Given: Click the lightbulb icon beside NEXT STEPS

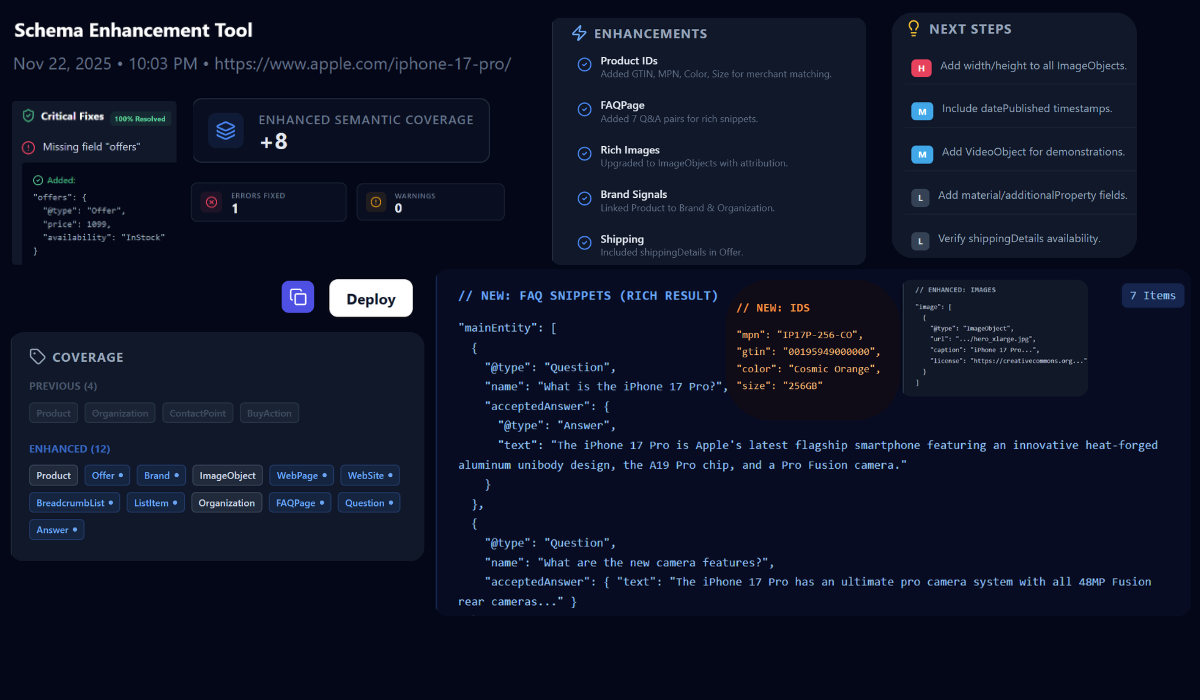Looking at the screenshot, I should [911, 28].
